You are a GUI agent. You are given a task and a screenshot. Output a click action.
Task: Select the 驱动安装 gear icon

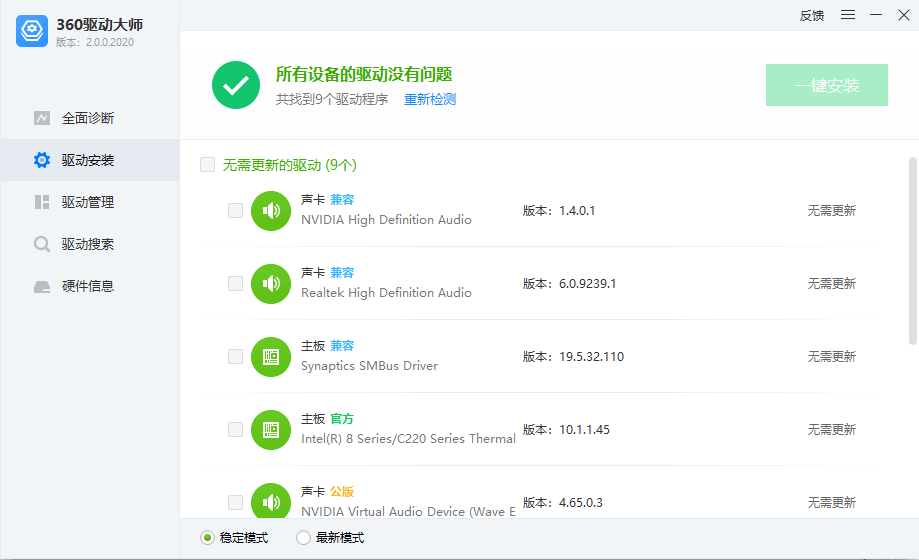pos(42,160)
